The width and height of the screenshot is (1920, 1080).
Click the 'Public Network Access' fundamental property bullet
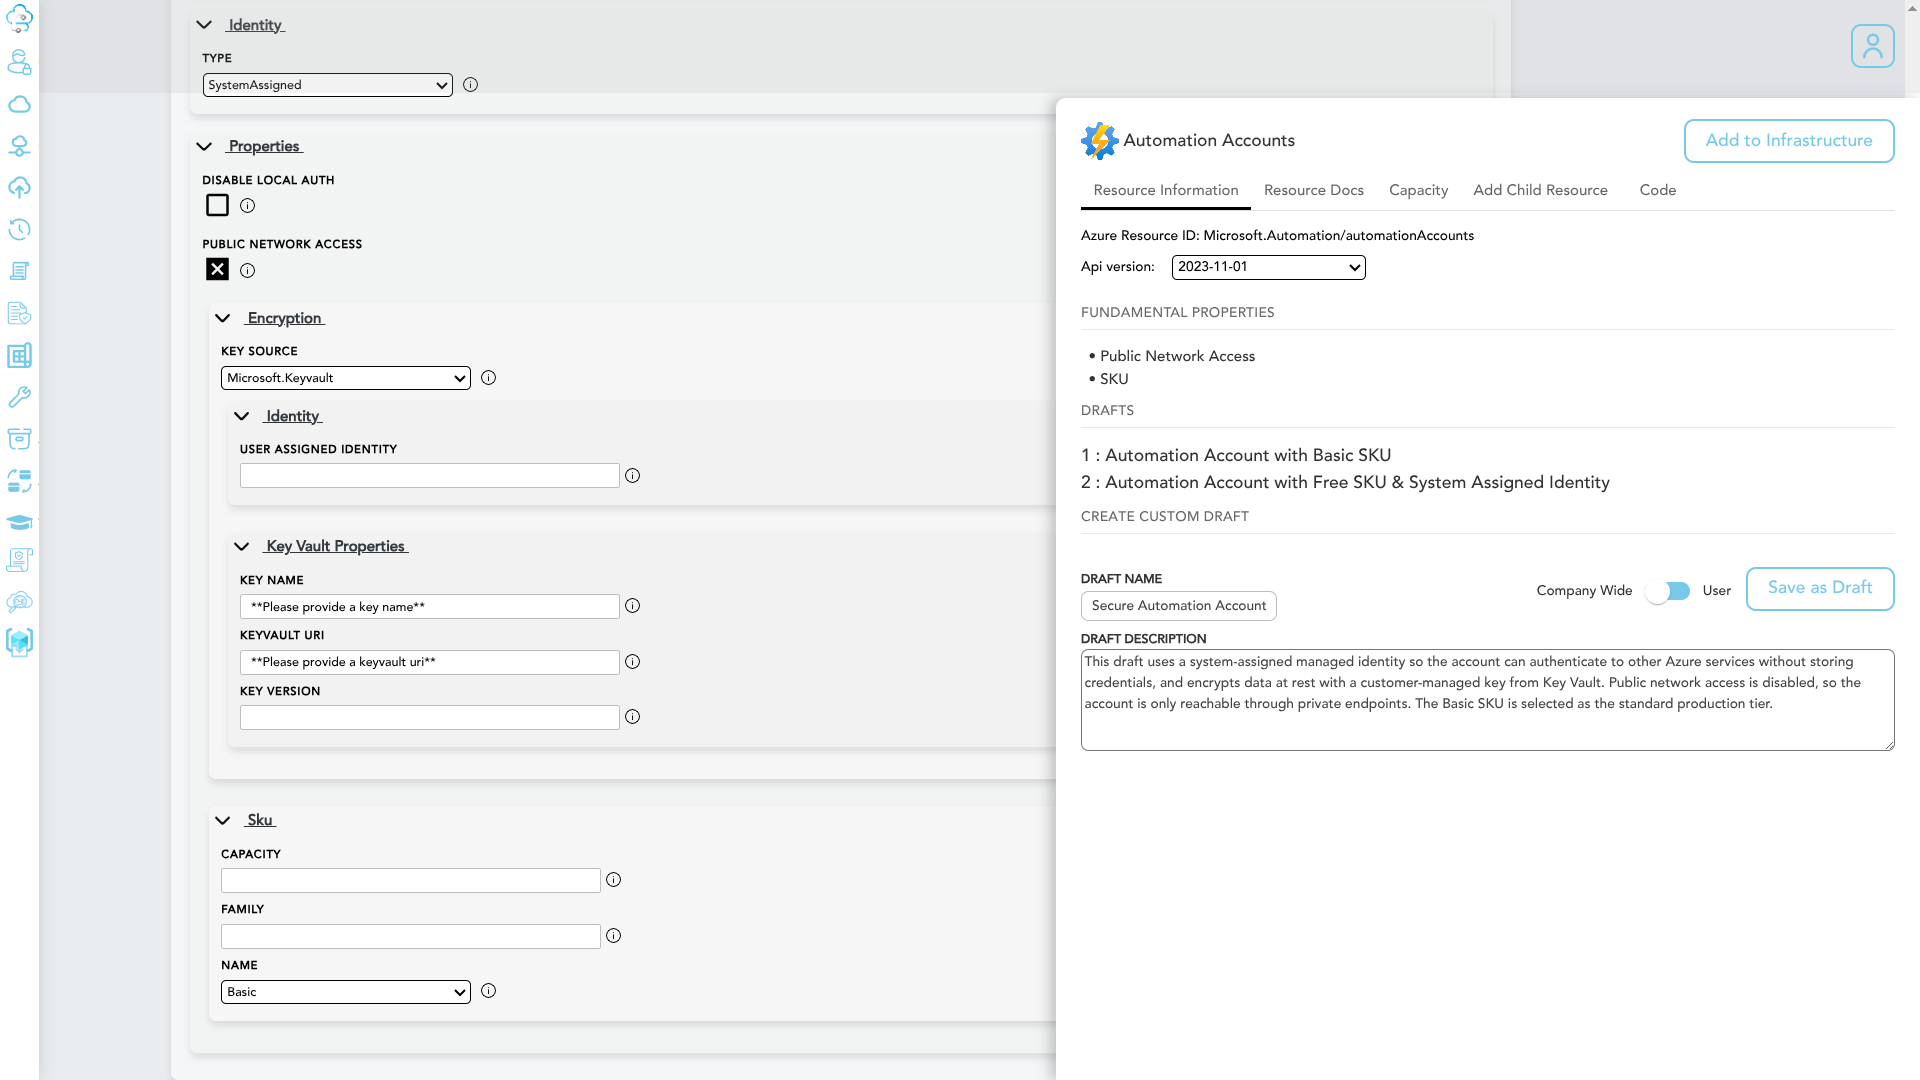pyautogui.click(x=1176, y=357)
